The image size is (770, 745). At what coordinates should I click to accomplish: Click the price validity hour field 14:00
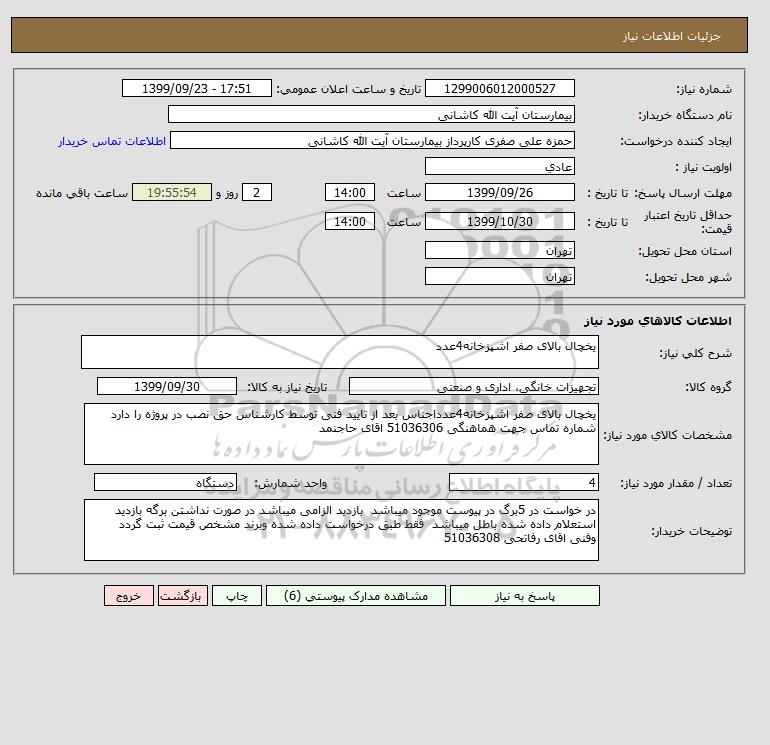(x=350, y=221)
